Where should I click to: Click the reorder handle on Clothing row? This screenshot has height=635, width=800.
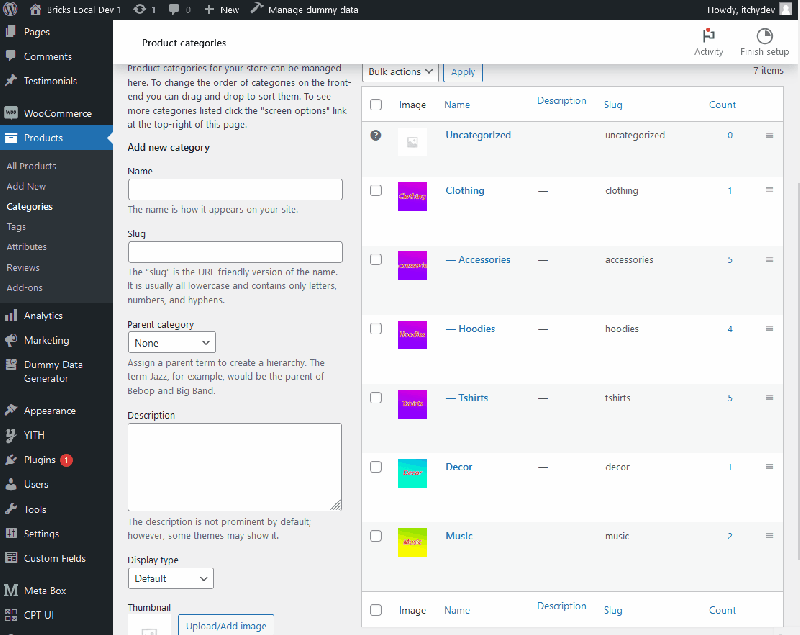tap(769, 190)
